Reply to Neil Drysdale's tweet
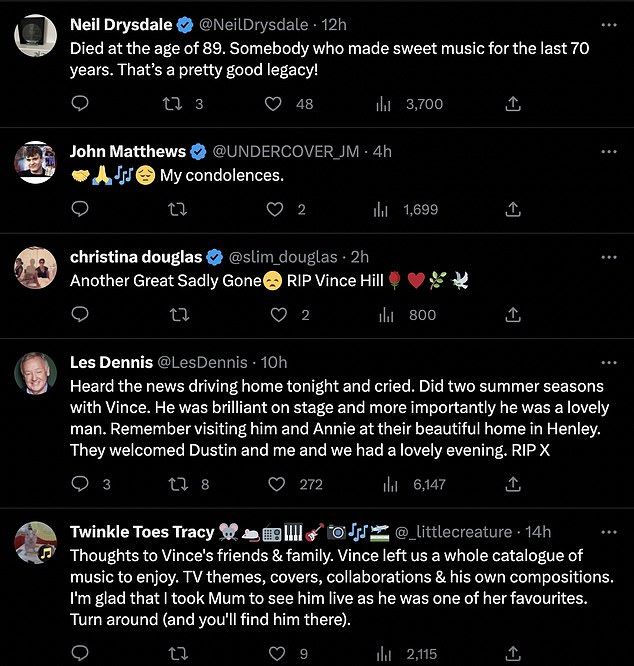This screenshot has width=634, height=666. point(81,104)
